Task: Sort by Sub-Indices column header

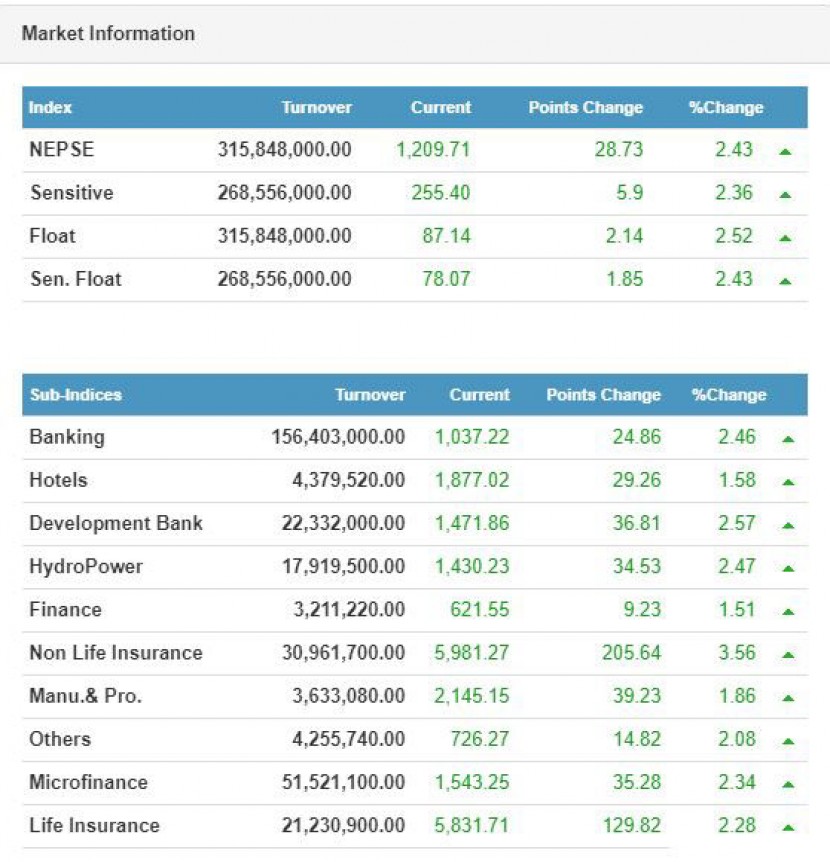Action: (x=76, y=395)
